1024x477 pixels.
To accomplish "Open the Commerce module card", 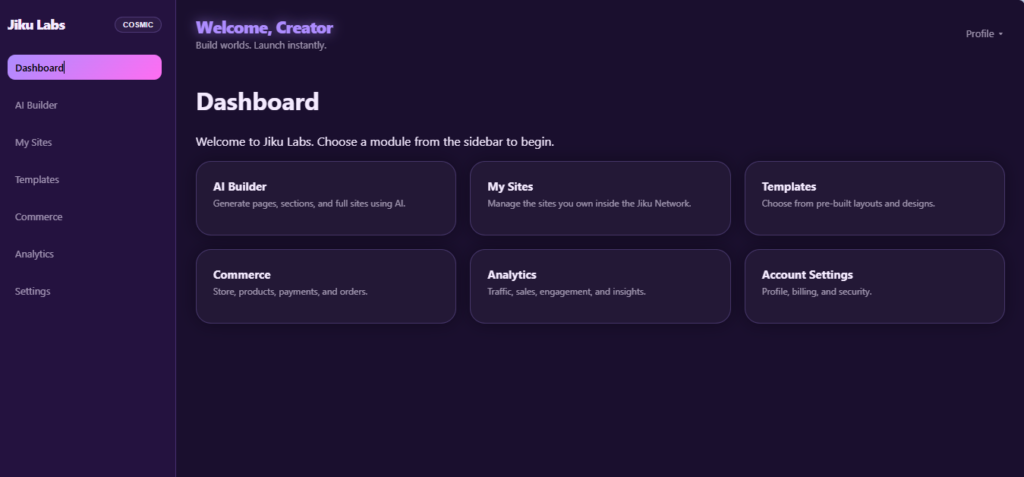I will pos(326,286).
